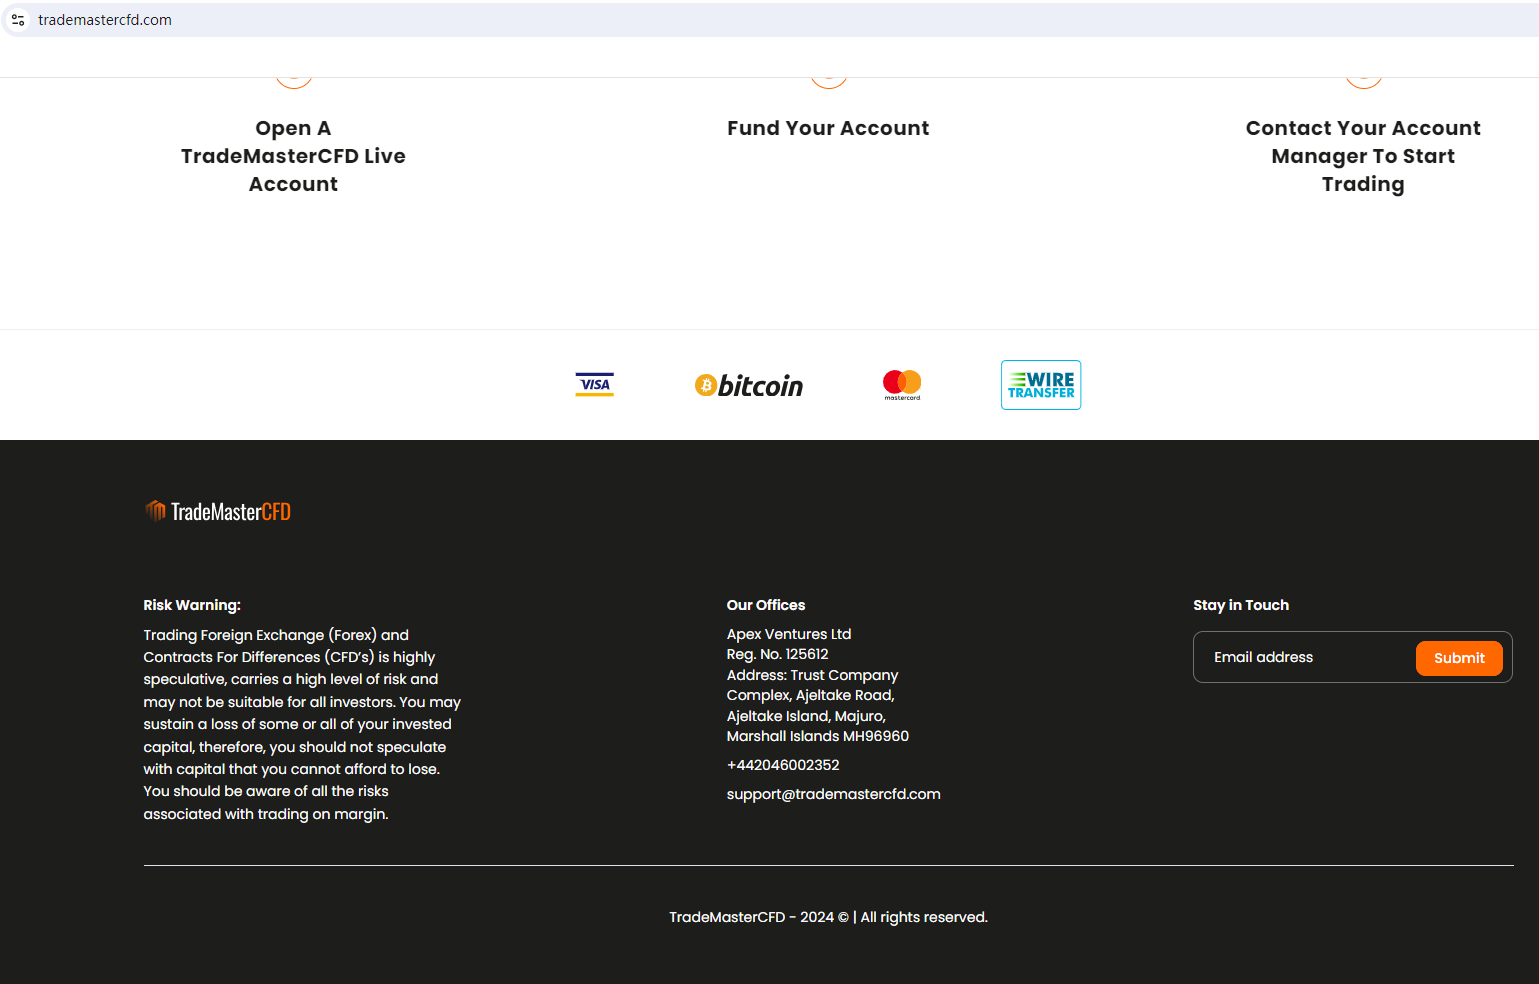The height and width of the screenshot is (984, 1539).
Task: Select the 'Fund Your Account' heading
Action: (x=828, y=128)
